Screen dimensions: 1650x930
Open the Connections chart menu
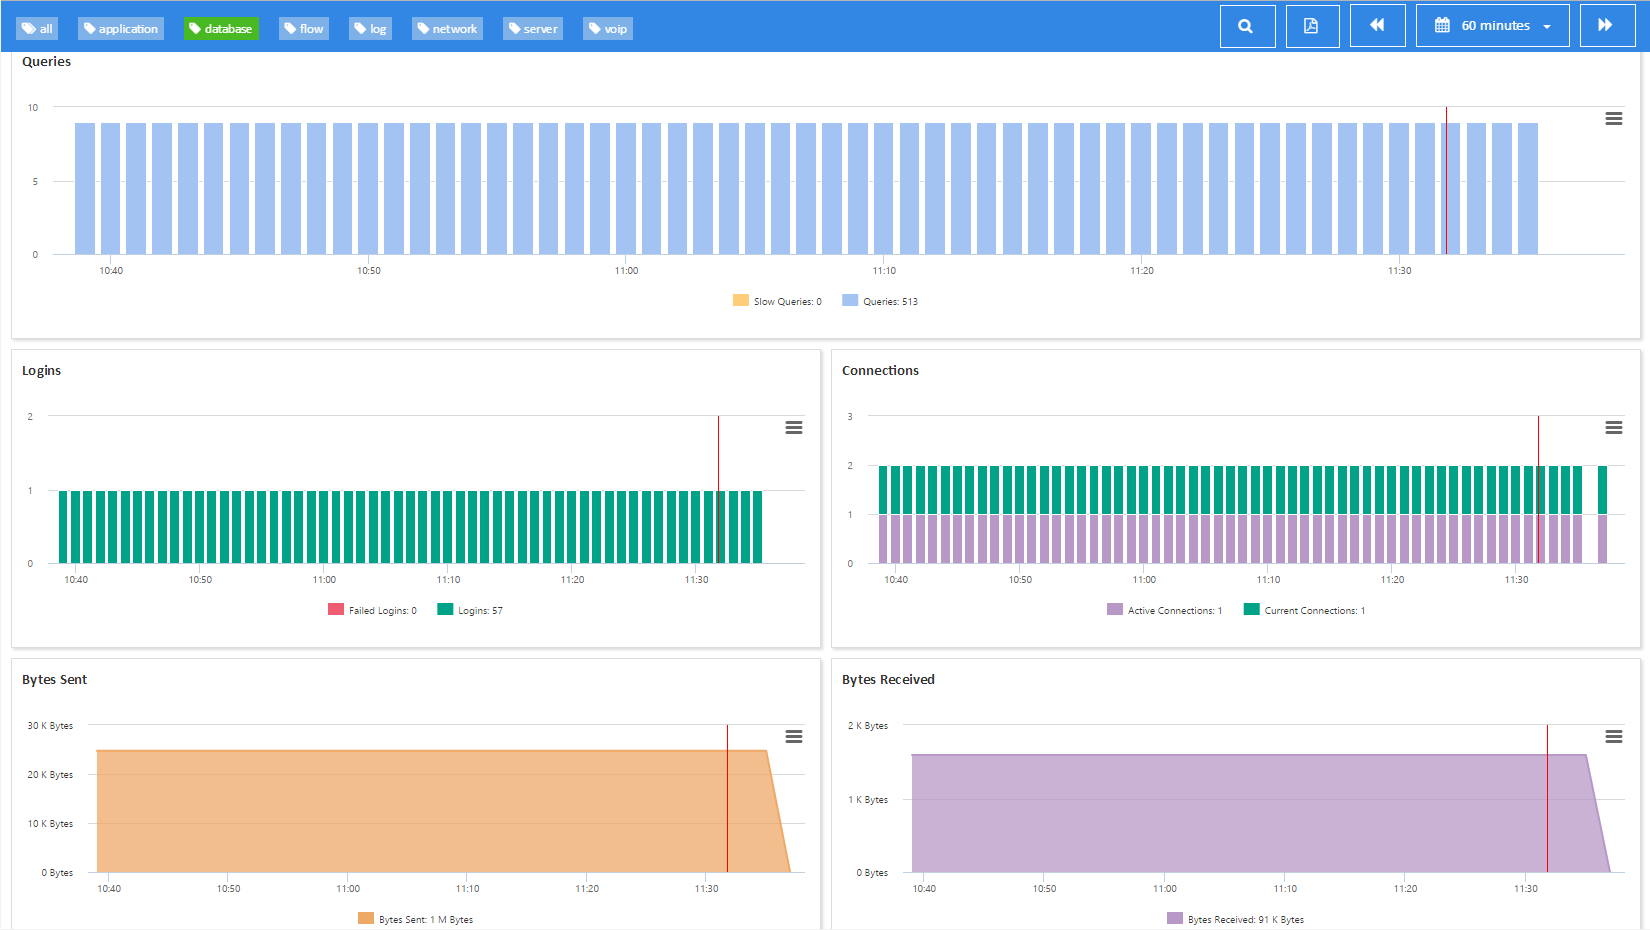1613,427
